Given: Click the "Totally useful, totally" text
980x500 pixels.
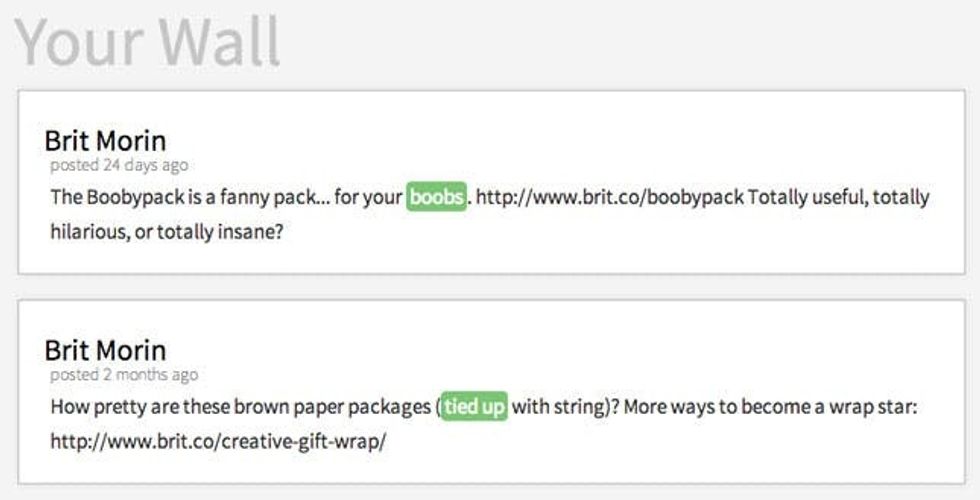Looking at the screenshot, I should pos(838,197).
